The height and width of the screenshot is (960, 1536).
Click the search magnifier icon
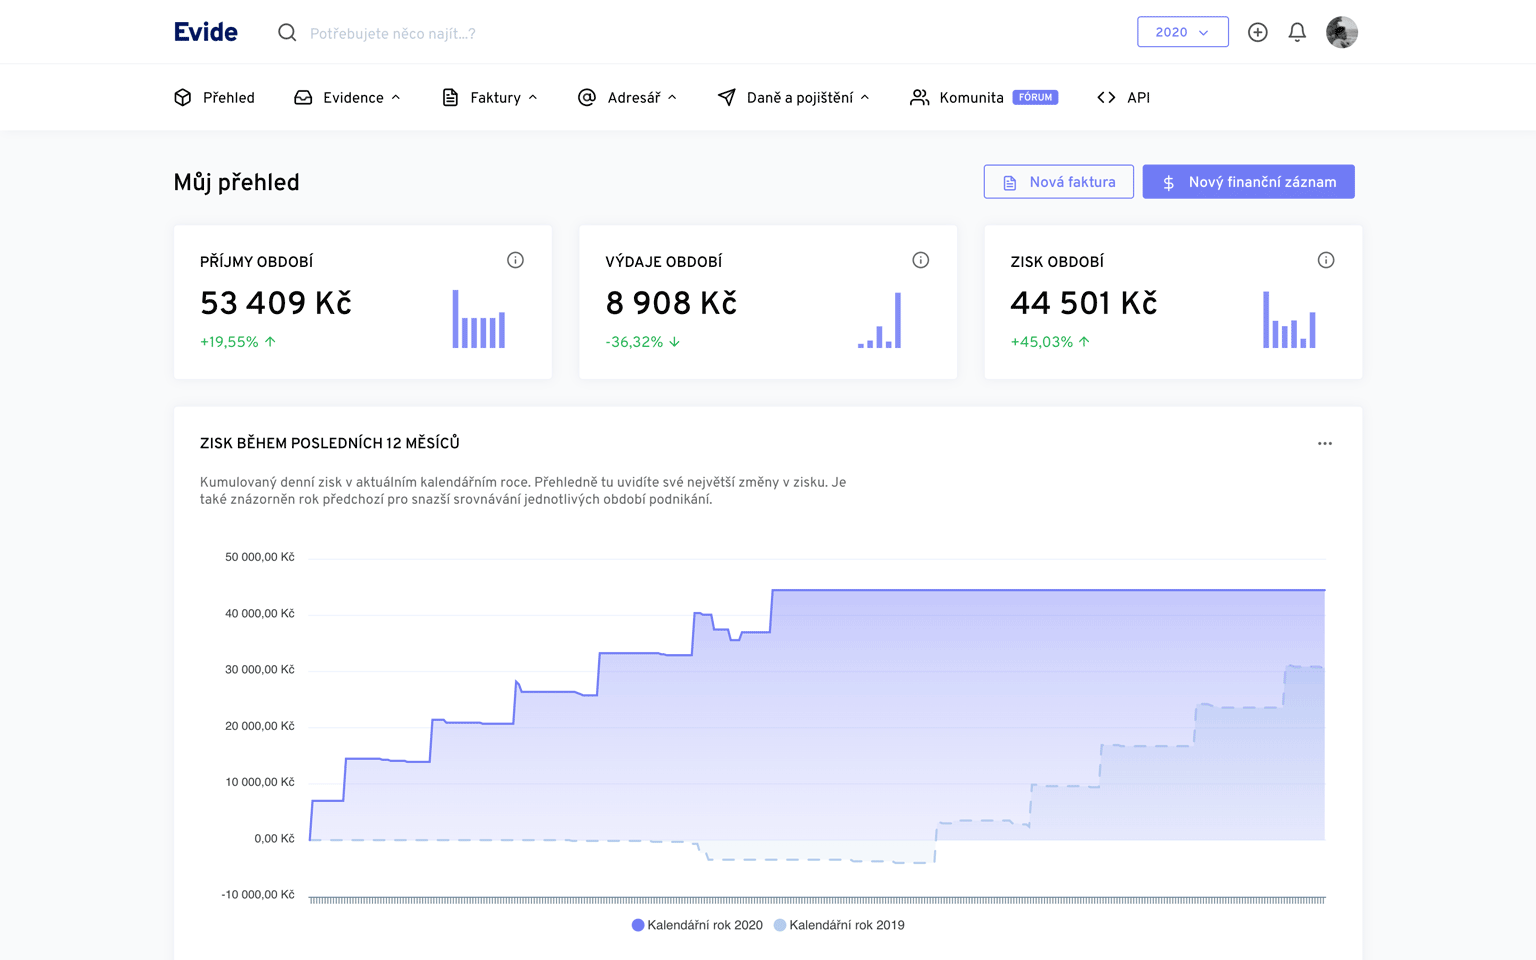tap(287, 33)
